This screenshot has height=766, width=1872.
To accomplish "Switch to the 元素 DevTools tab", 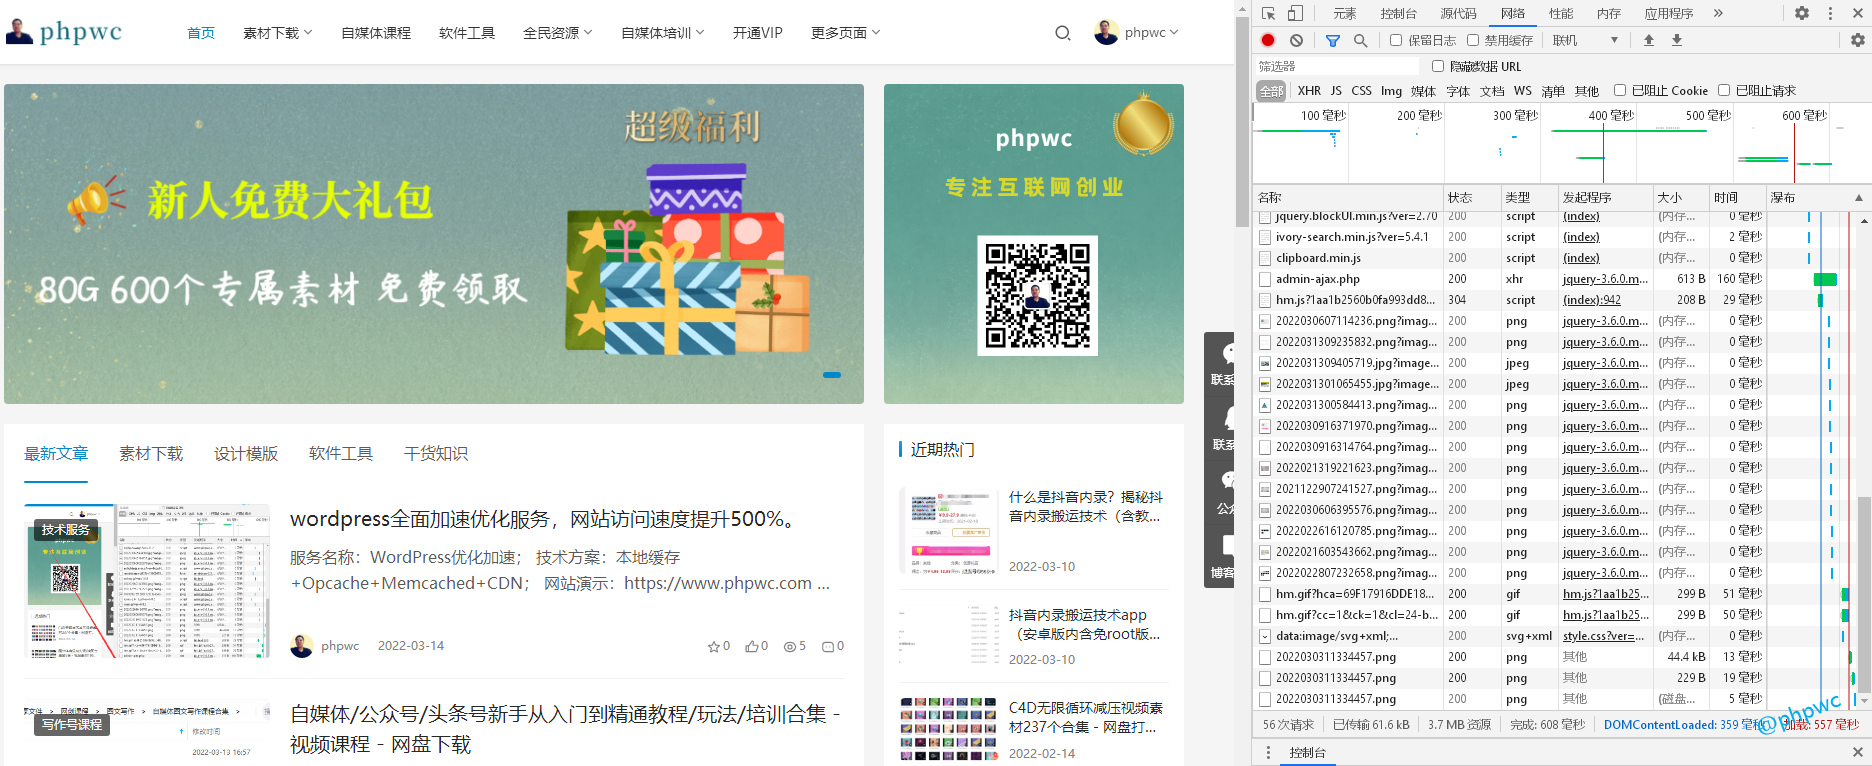I will 1345,13.
